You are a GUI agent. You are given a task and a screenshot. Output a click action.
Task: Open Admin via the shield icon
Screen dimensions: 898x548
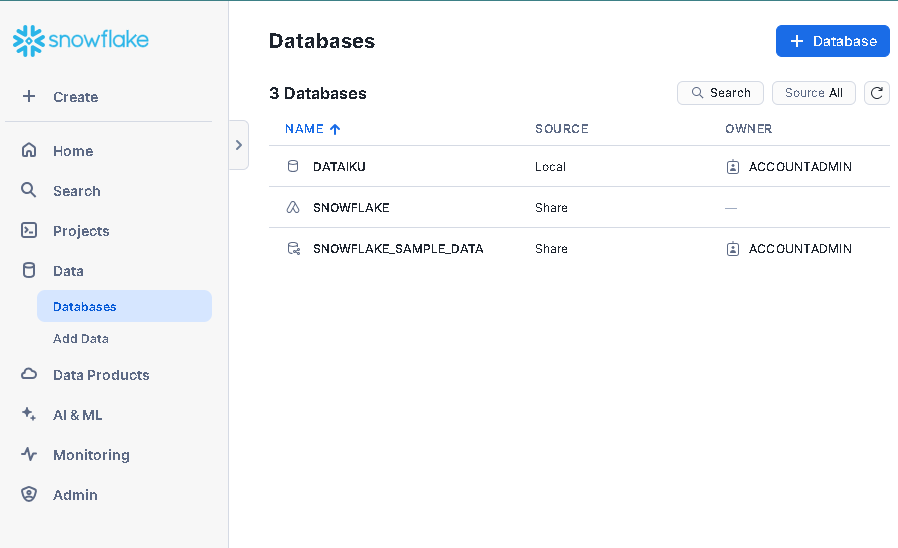(x=29, y=494)
